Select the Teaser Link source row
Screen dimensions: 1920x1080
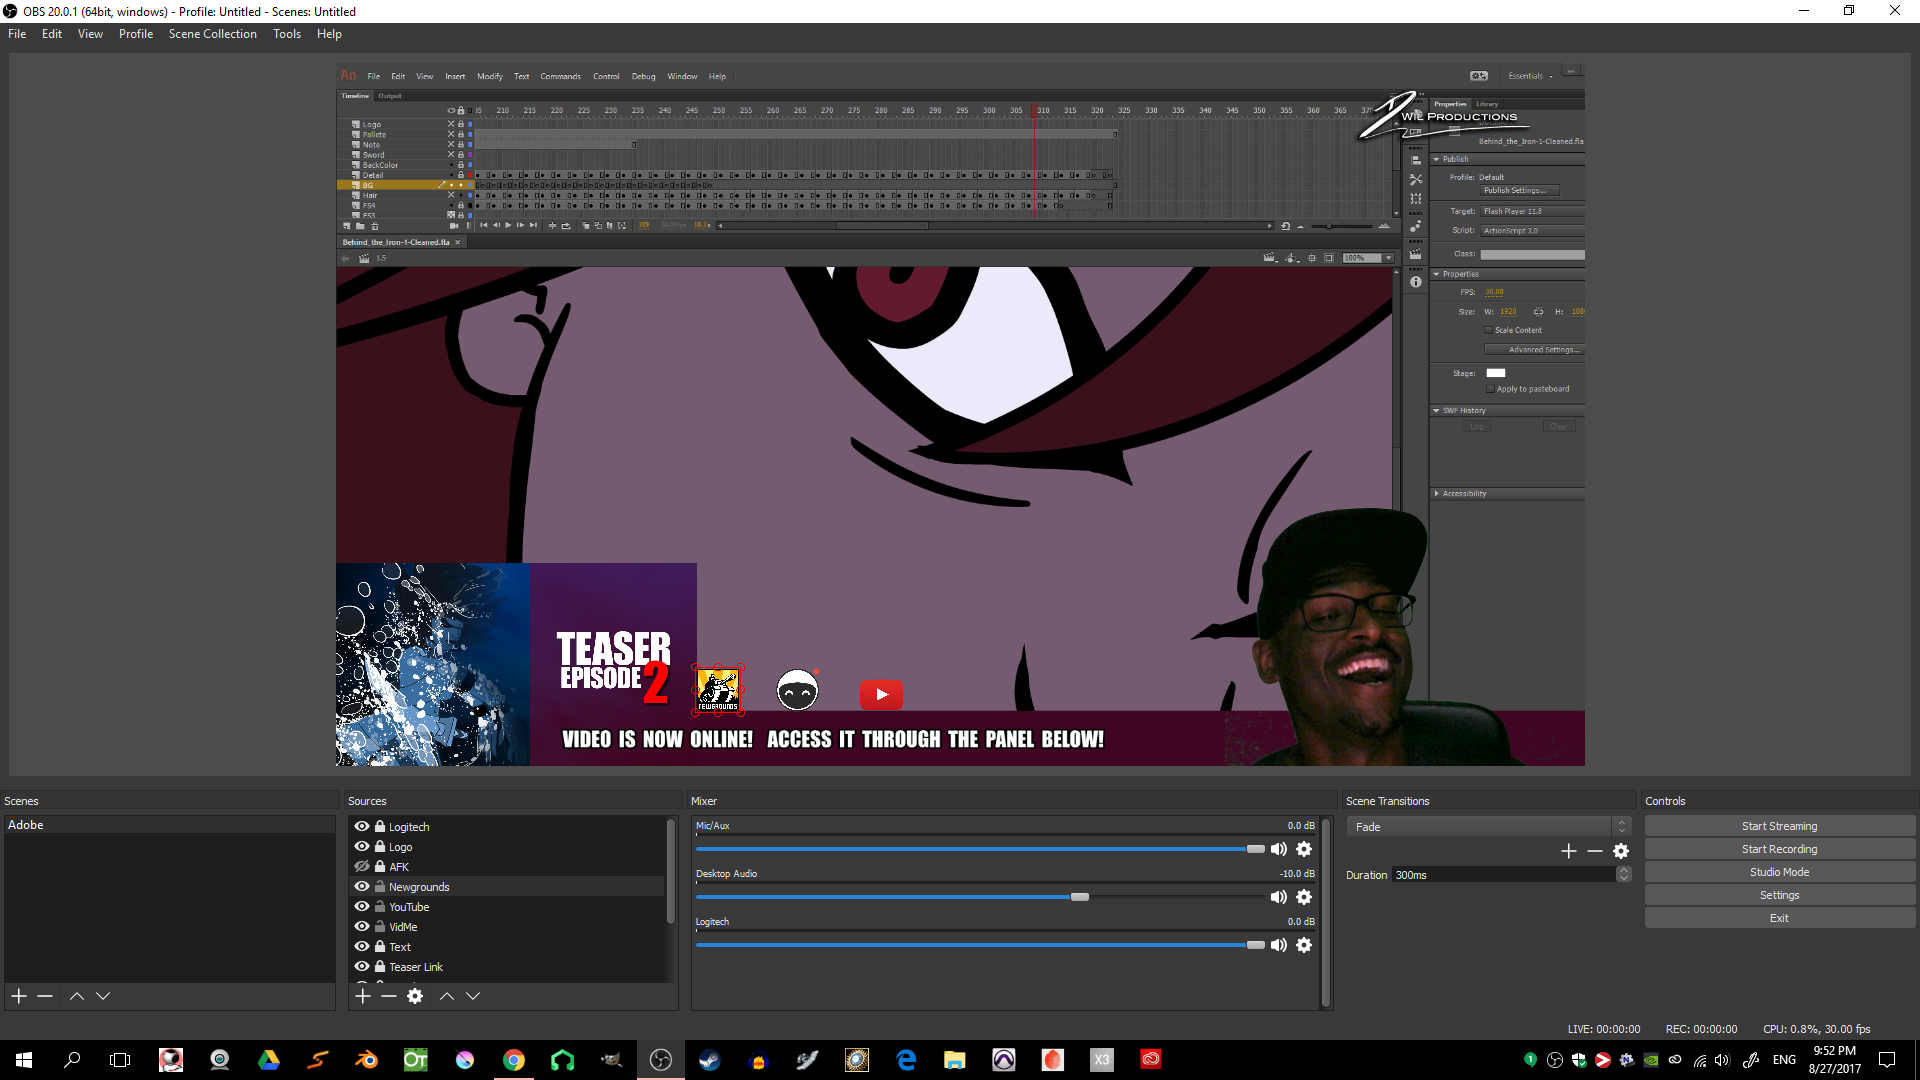point(508,967)
